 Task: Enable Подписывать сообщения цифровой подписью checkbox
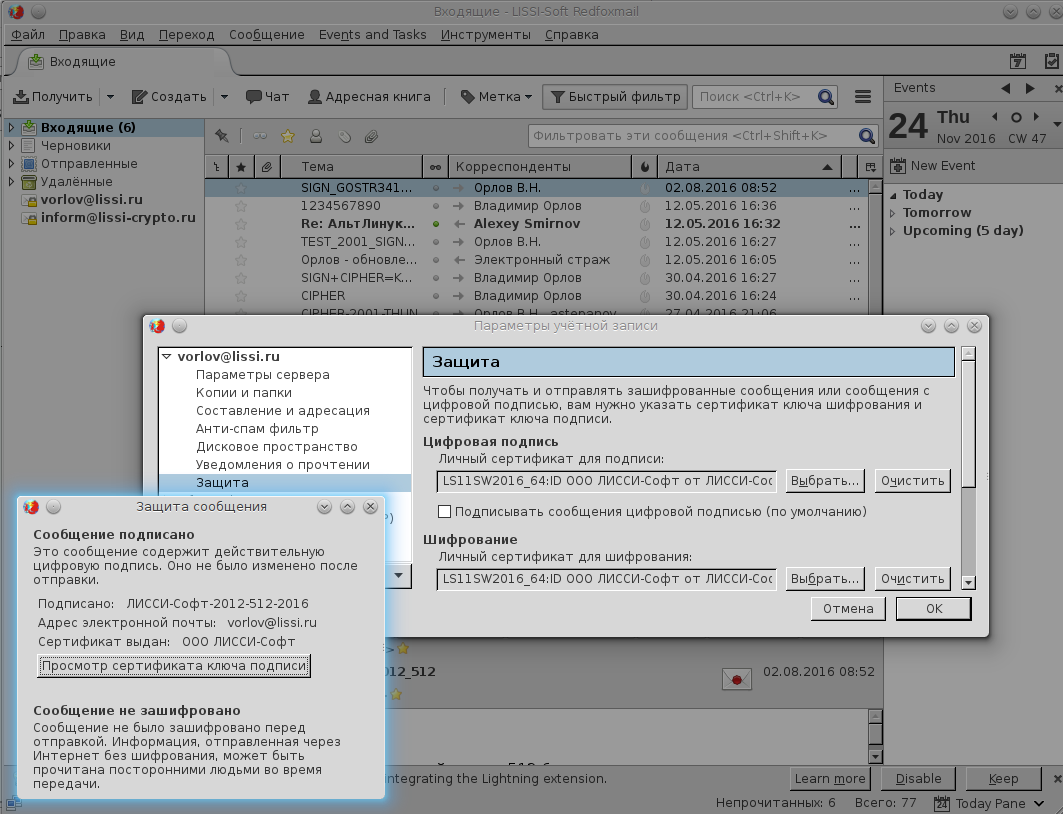click(x=445, y=512)
